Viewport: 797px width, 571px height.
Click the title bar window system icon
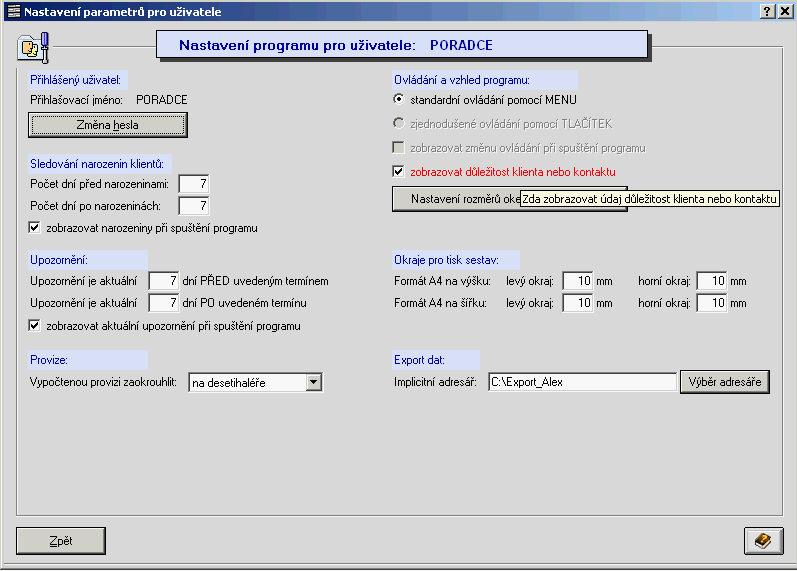pos(12,12)
